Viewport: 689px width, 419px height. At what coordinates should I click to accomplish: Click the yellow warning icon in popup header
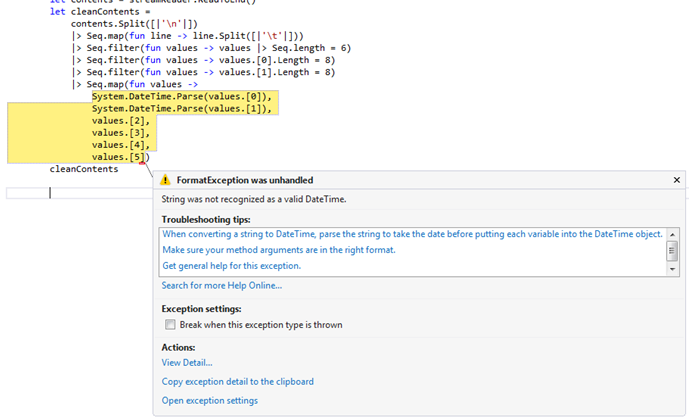click(x=166, y=180)
